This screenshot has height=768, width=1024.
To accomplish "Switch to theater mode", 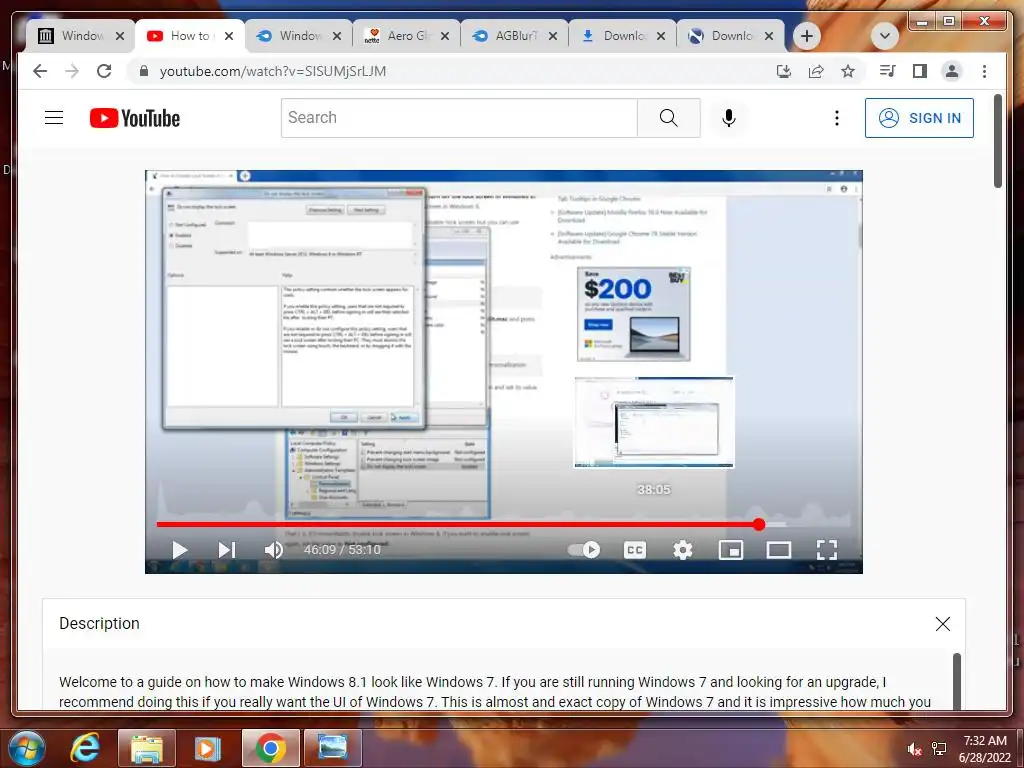I will point(778,550).
